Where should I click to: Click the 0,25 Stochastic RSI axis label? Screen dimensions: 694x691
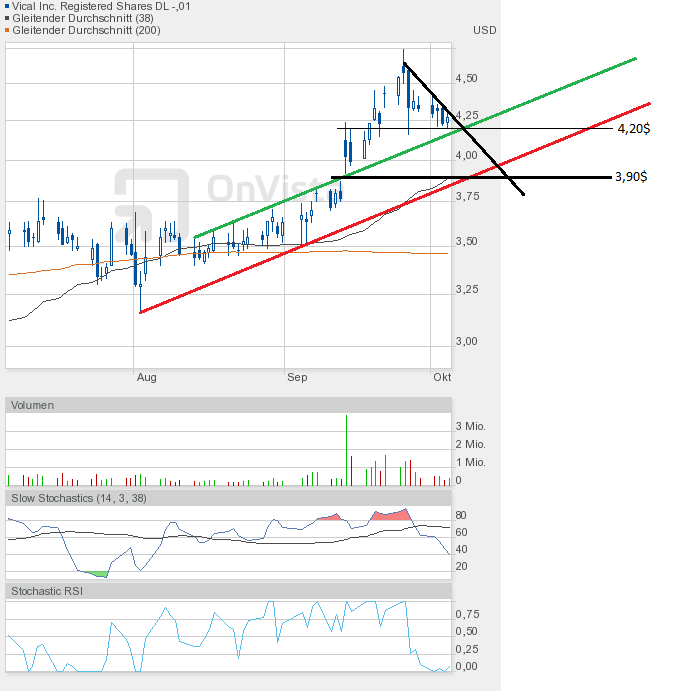coord(467,649)
